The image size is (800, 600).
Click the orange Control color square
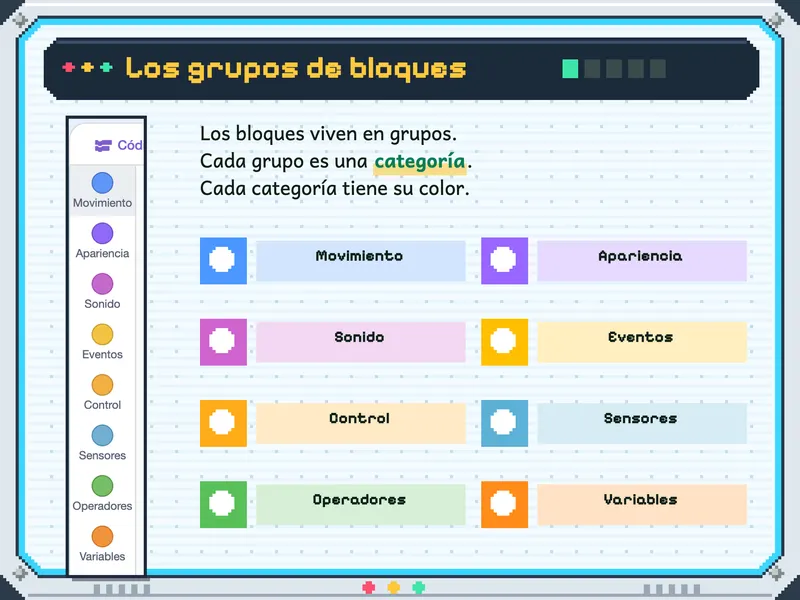coord(223,423)
